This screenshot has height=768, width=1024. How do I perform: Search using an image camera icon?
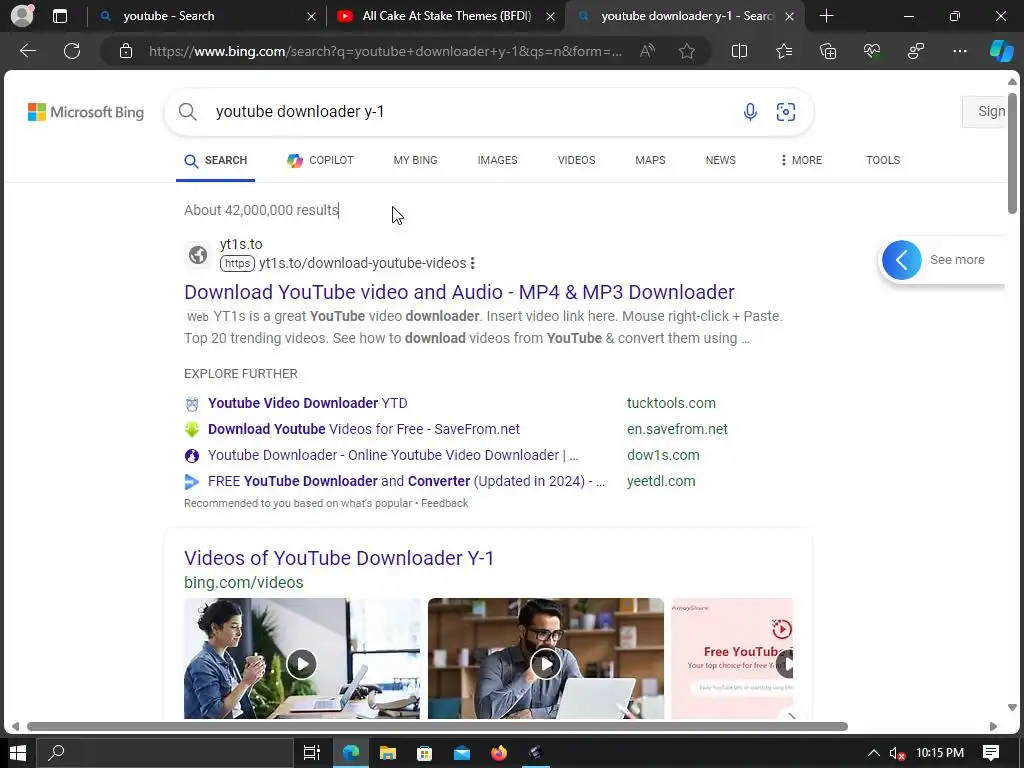786,112
